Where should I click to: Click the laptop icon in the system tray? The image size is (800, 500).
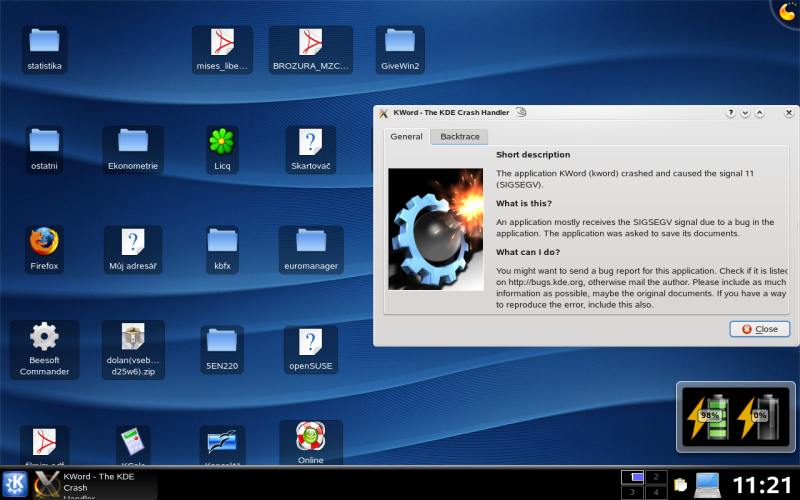click(x=708, y=485)
